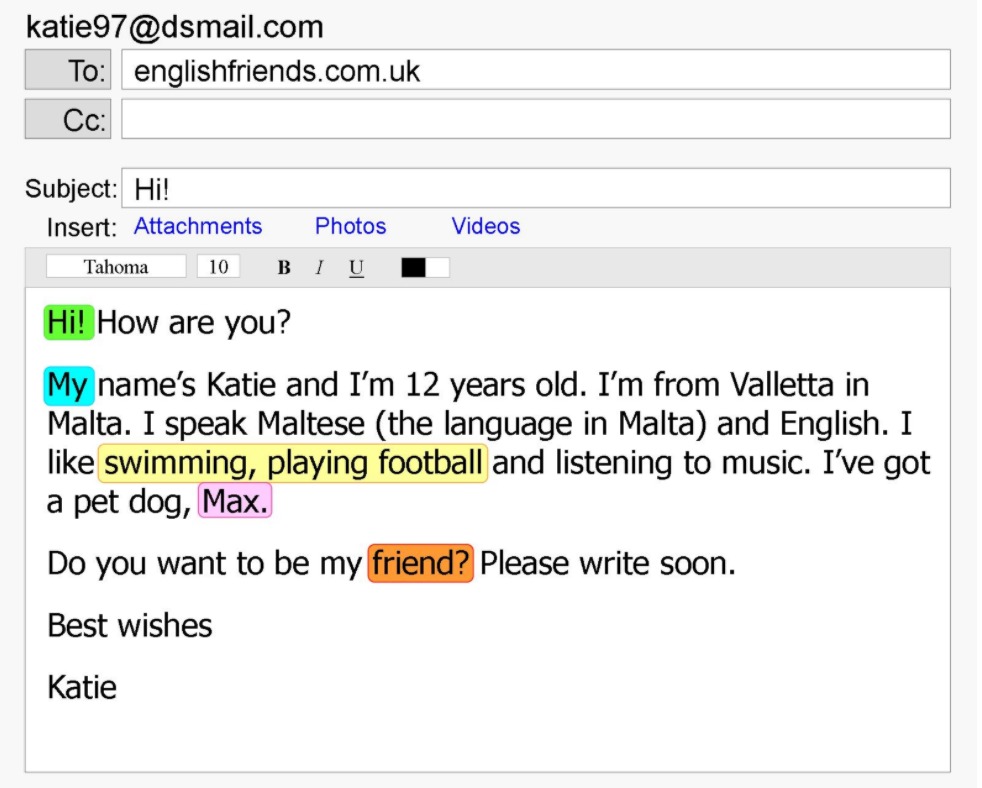This screenshot has height=788, width=982.
Task: Click the cyan highlighted My word
Action: pos(69,385)
